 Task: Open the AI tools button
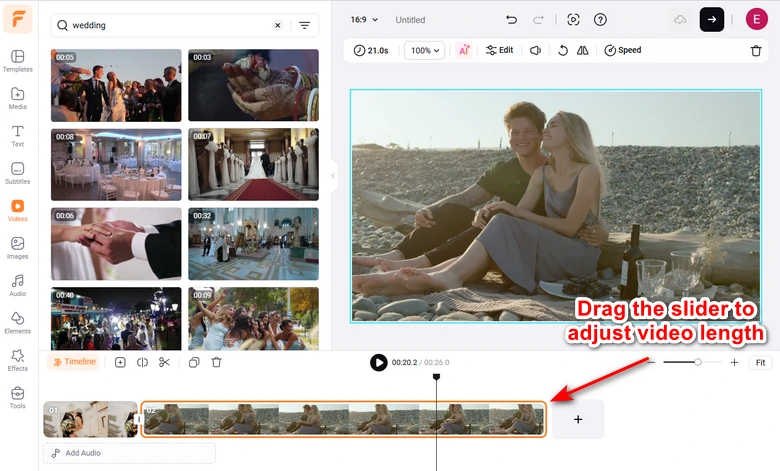pos(464,50)
